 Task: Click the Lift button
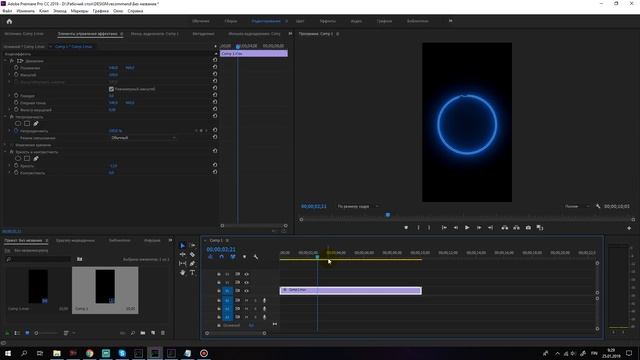(505, 228)
